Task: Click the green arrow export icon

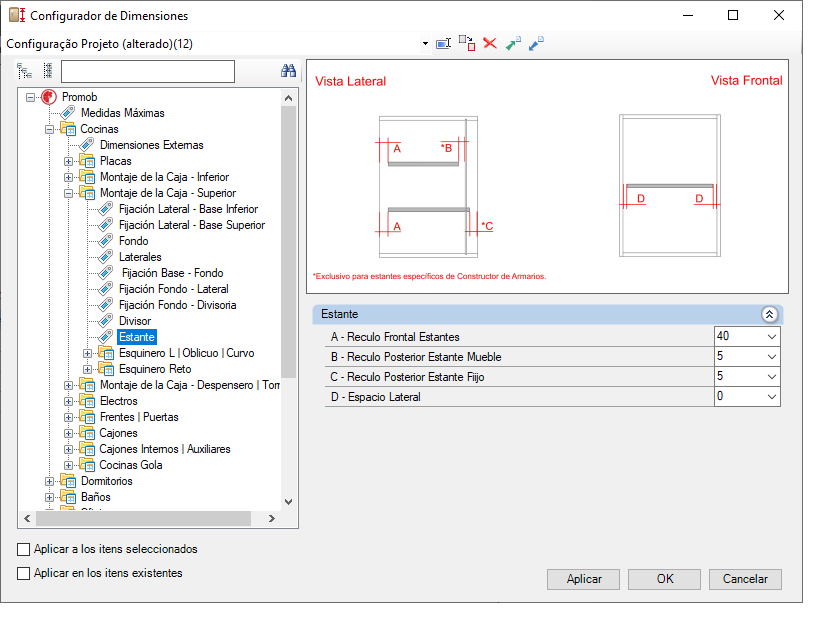Action: [513, 44]
